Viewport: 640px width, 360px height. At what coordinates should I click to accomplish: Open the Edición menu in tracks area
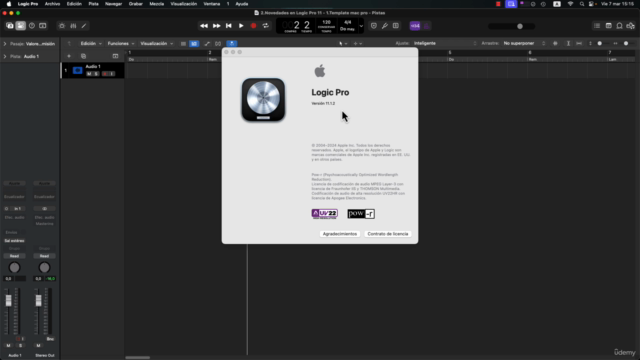[x=91, y=43]
